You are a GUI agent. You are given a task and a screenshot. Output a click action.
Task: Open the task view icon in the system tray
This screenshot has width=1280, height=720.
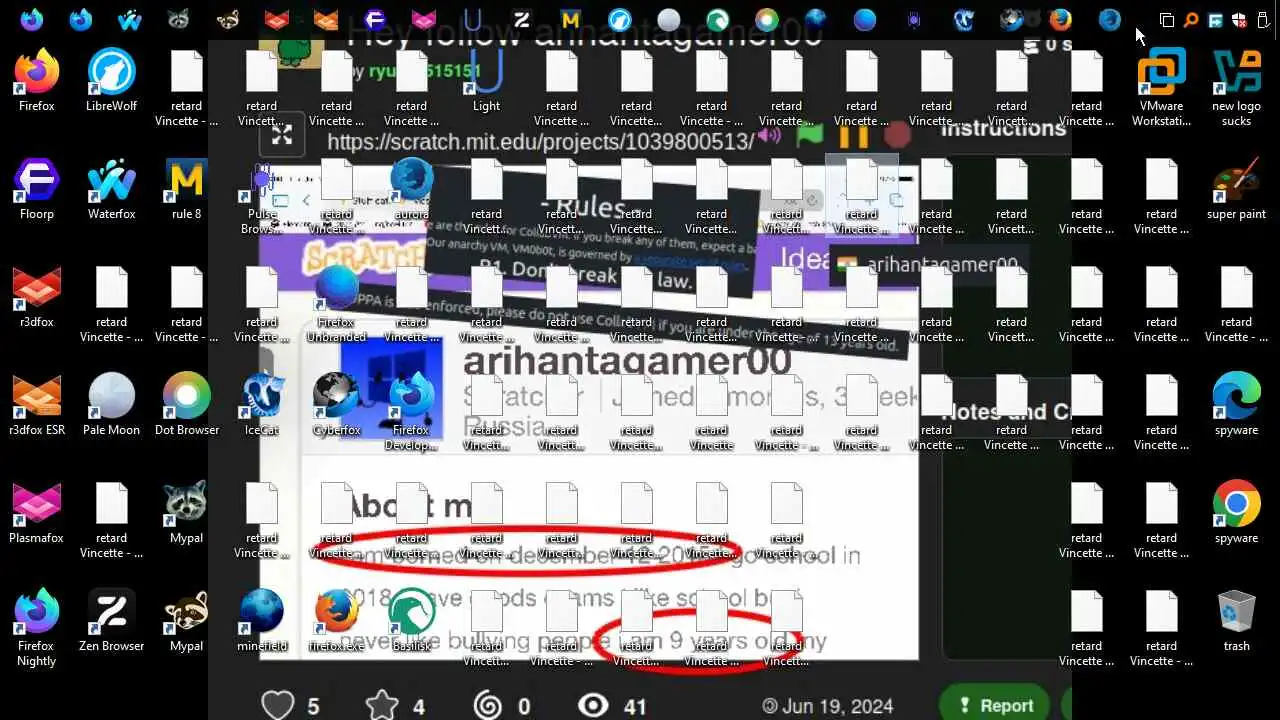click(x=1167, y=19)
